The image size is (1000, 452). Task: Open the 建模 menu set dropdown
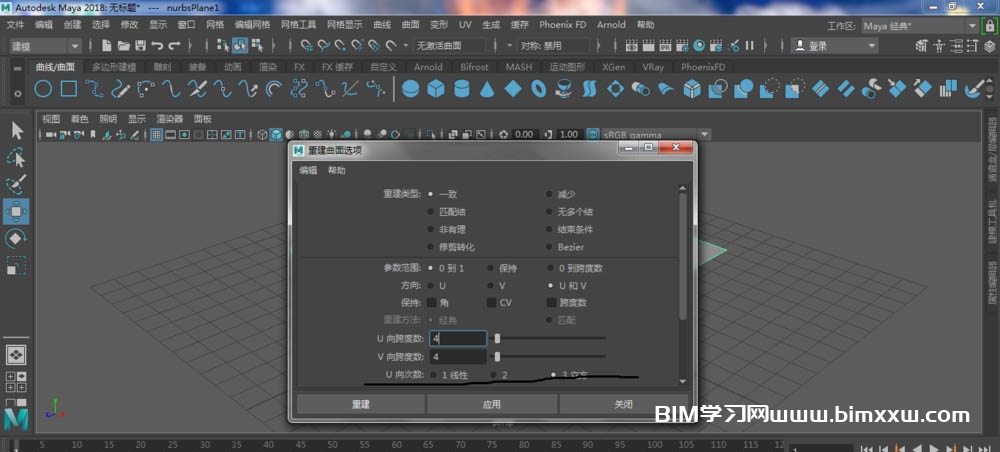click(x=46, y=45)
